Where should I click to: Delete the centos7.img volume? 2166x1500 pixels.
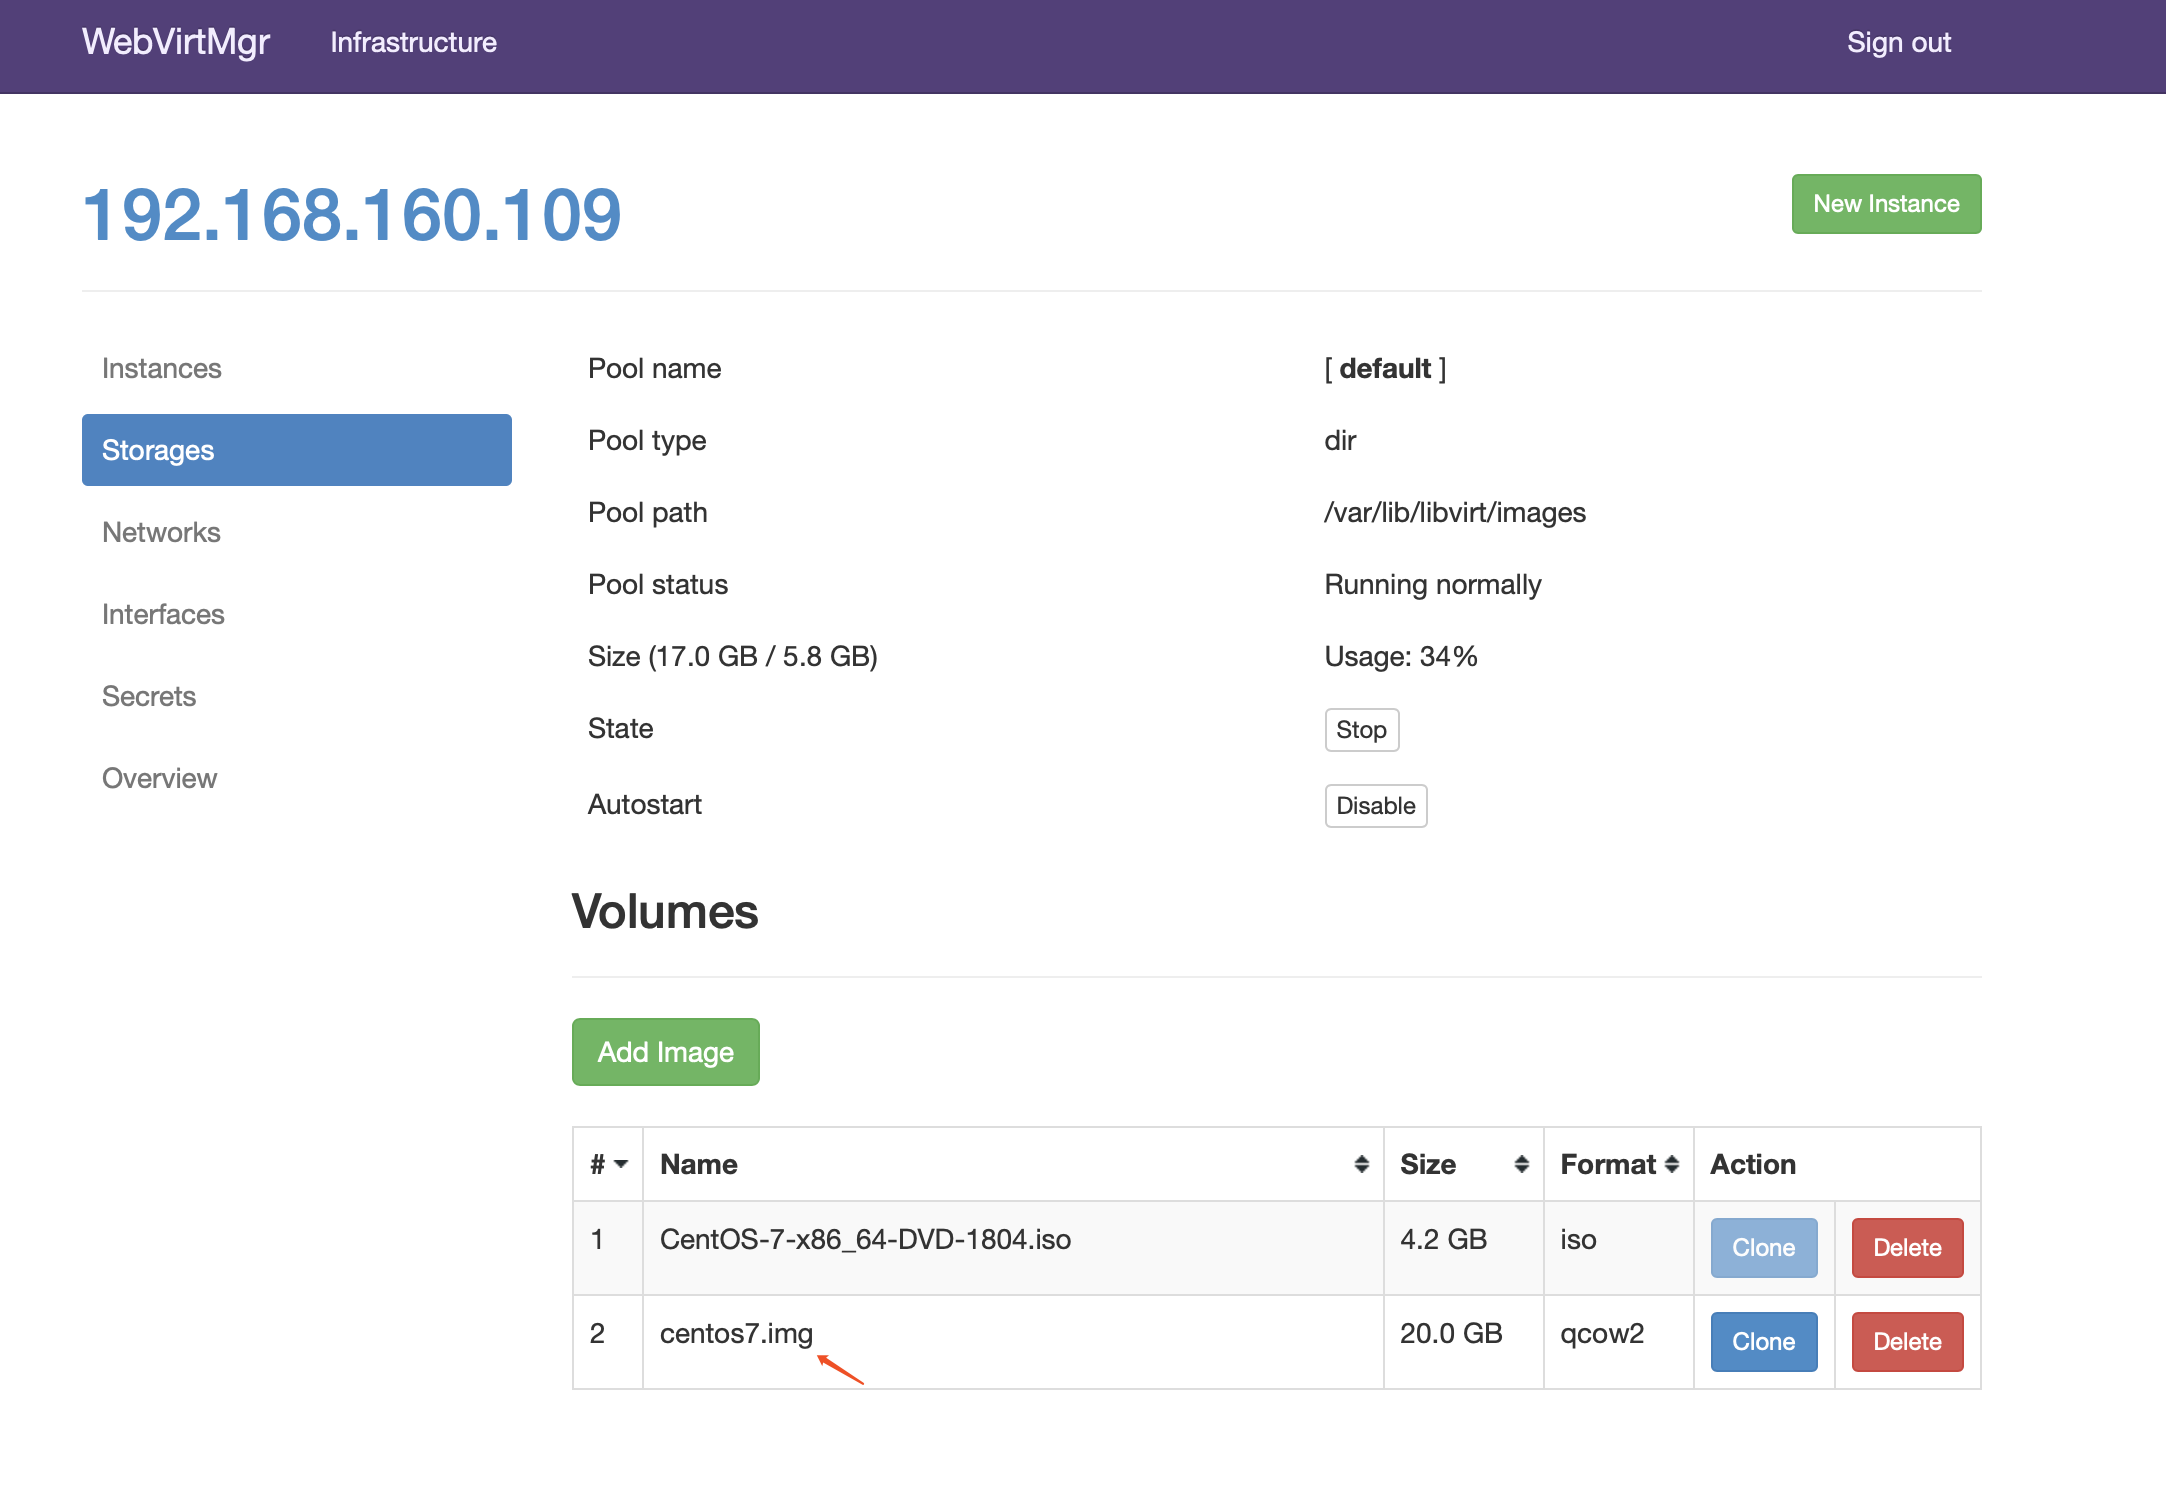click(1906, 1342)
